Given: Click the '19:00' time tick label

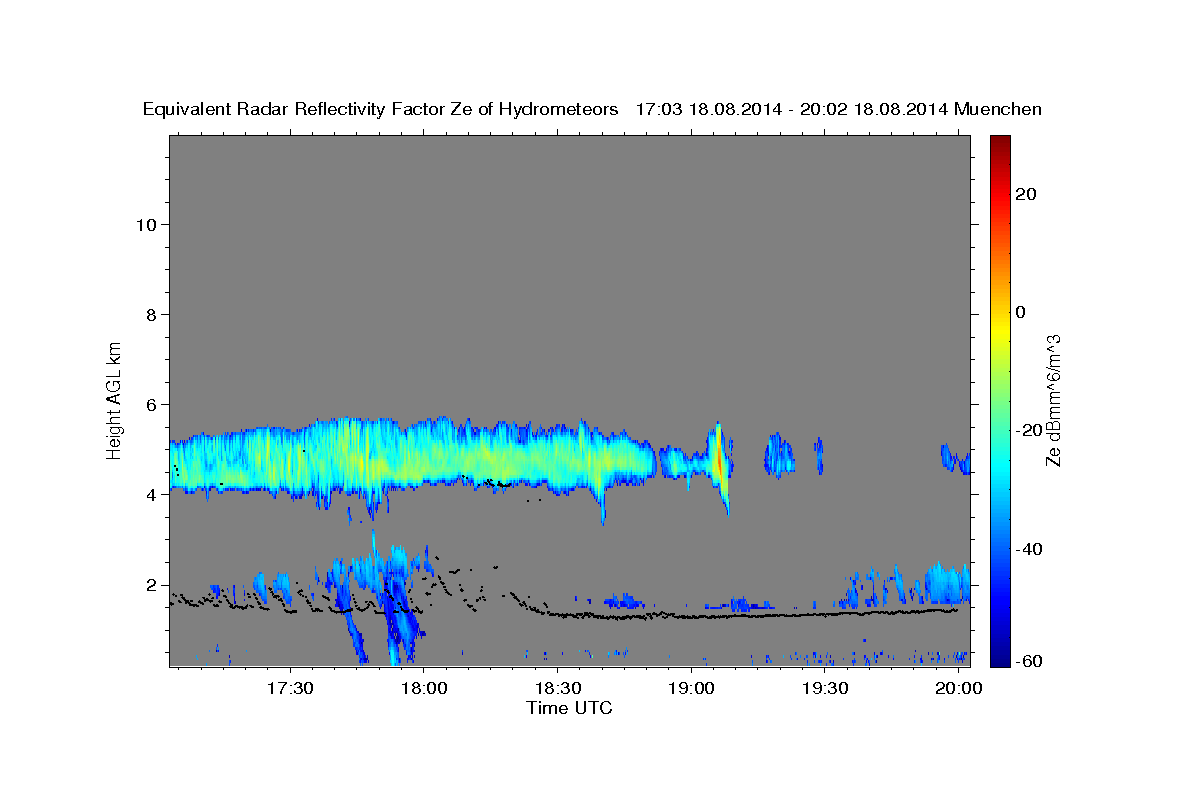Looking at the screenshot, I should click(x=691, y=689).
